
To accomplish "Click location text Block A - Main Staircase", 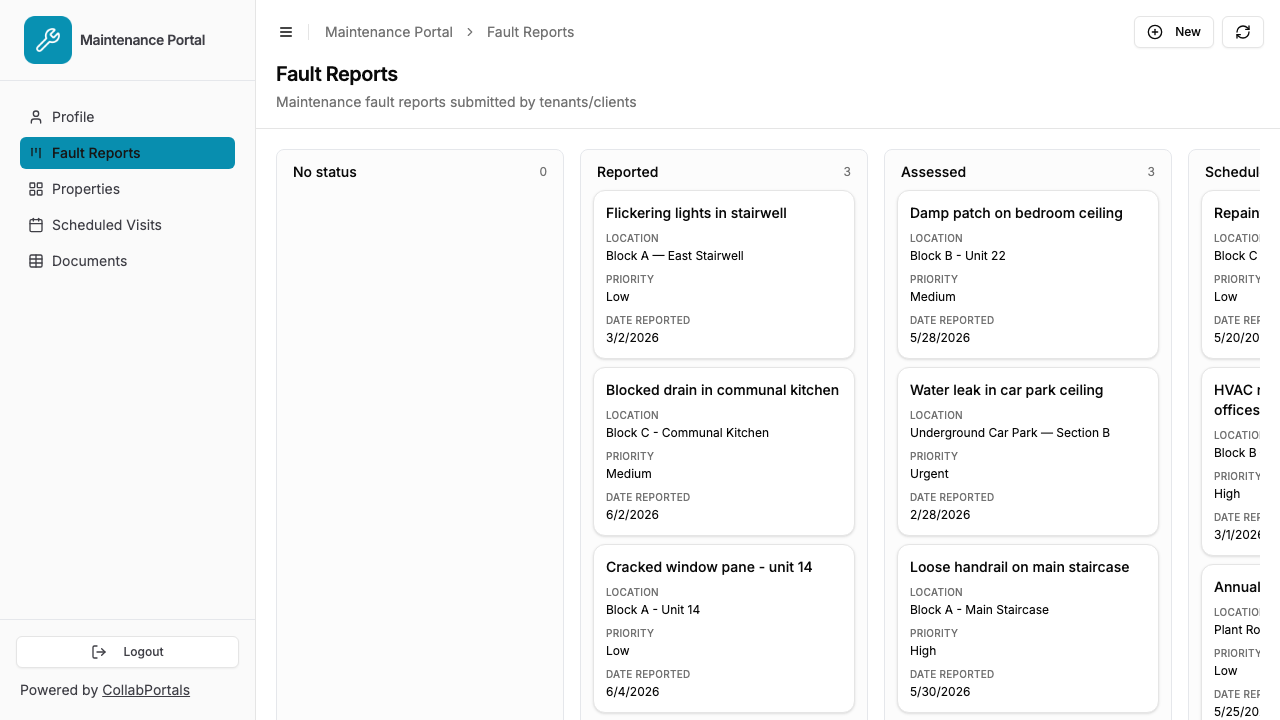I will (979, 610).
